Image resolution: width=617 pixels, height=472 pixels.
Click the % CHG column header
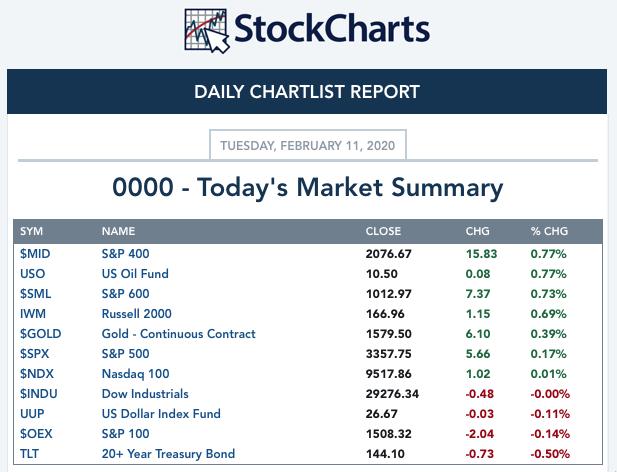coord(549,231)
